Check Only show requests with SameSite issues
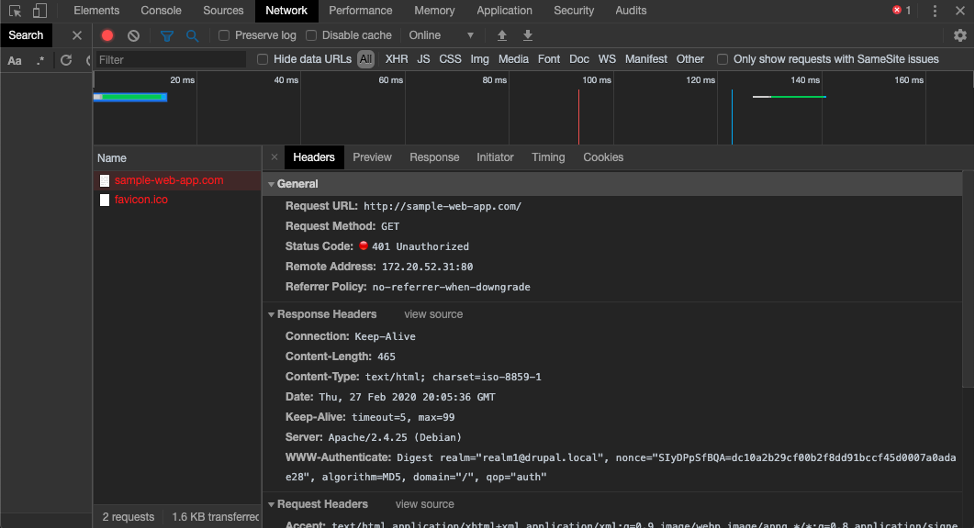Image resolution: width=975 pixels, height=528 pixels. coord(722,59)
